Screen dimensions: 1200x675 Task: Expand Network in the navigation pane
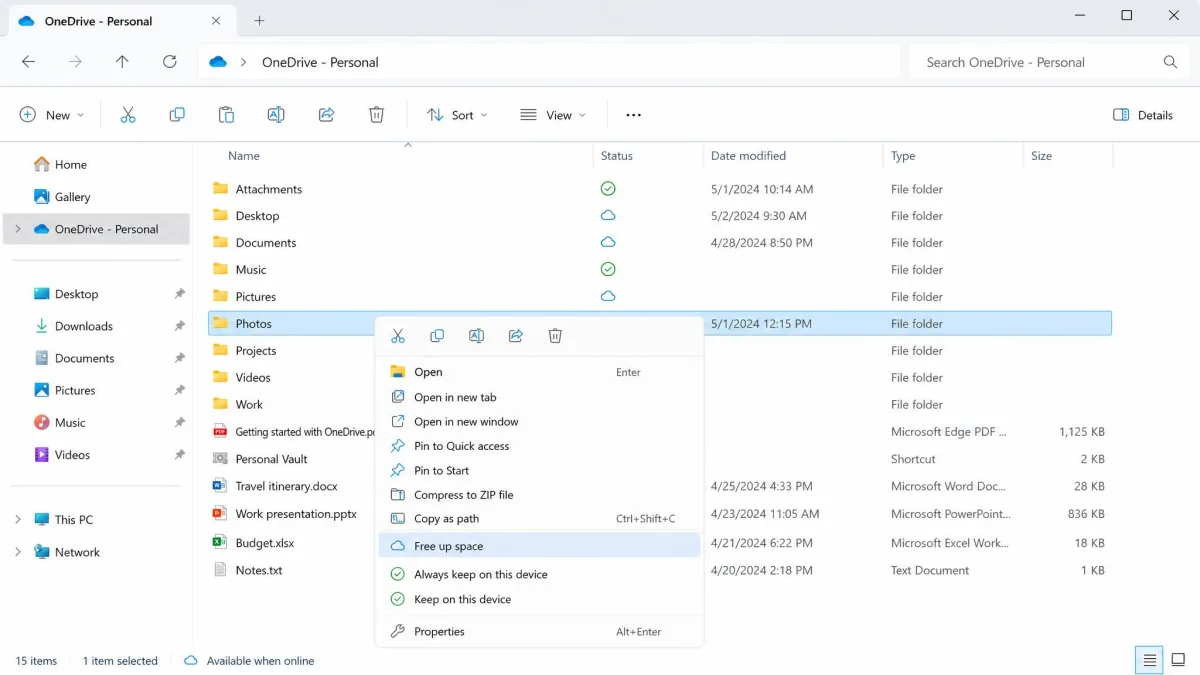pos(18,552)
